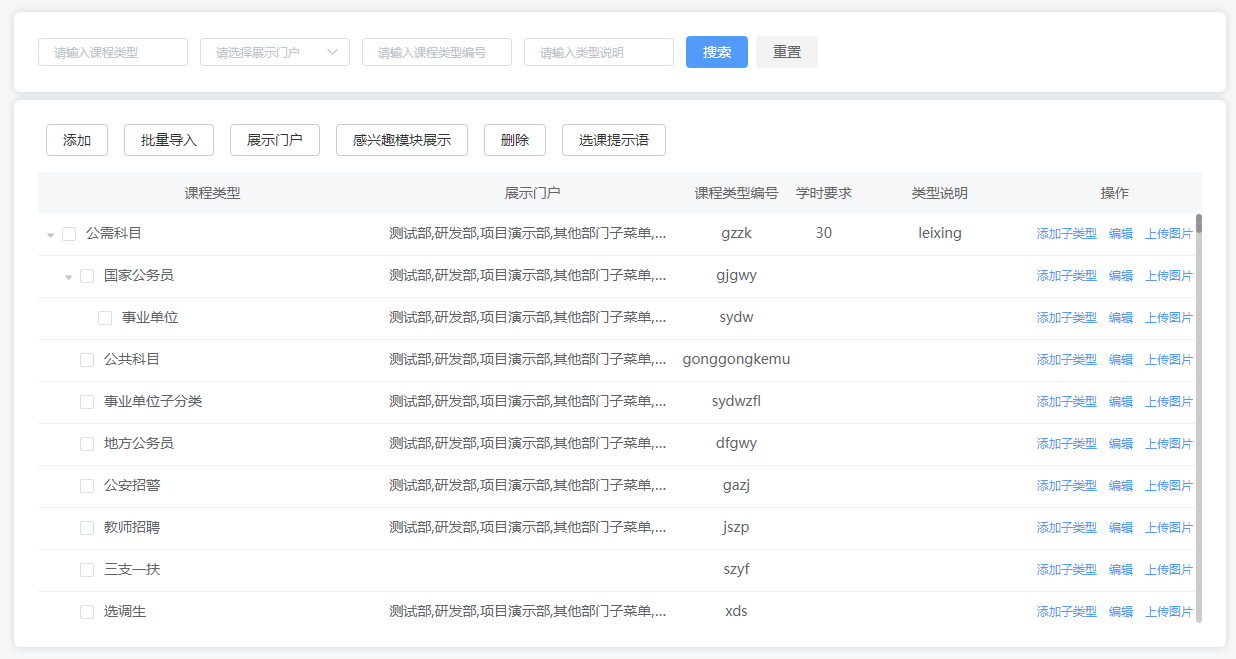Image resolution: width=1236 pixels, height=659 pixels.
Task: Focus the 请输入类型说明 input field
Action: 599,52
